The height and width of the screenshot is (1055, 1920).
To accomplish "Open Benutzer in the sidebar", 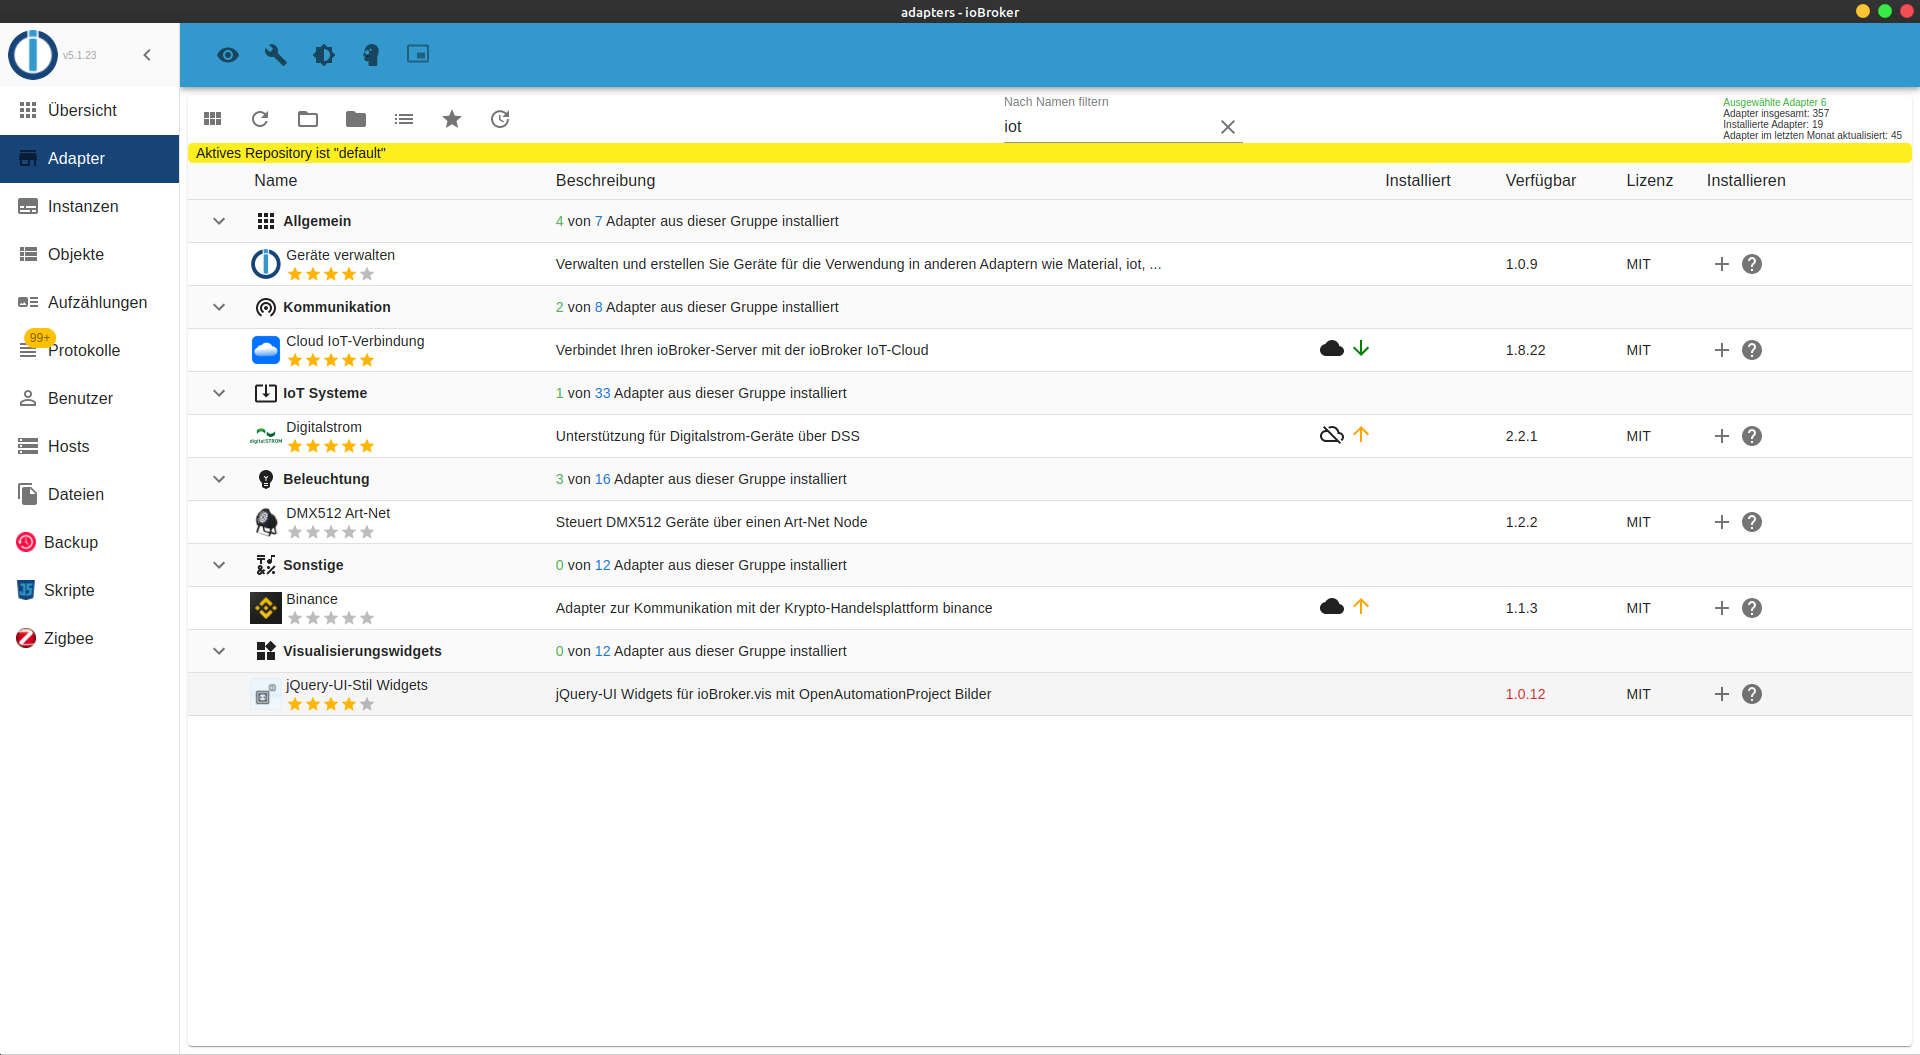I will [90, 398].
